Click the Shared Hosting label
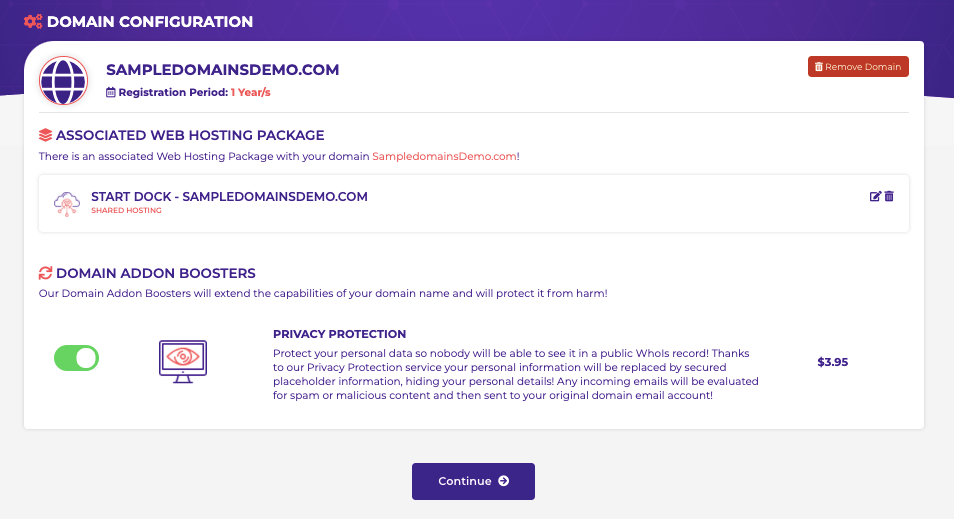This screenshot has height=519, width=954. 127,211
